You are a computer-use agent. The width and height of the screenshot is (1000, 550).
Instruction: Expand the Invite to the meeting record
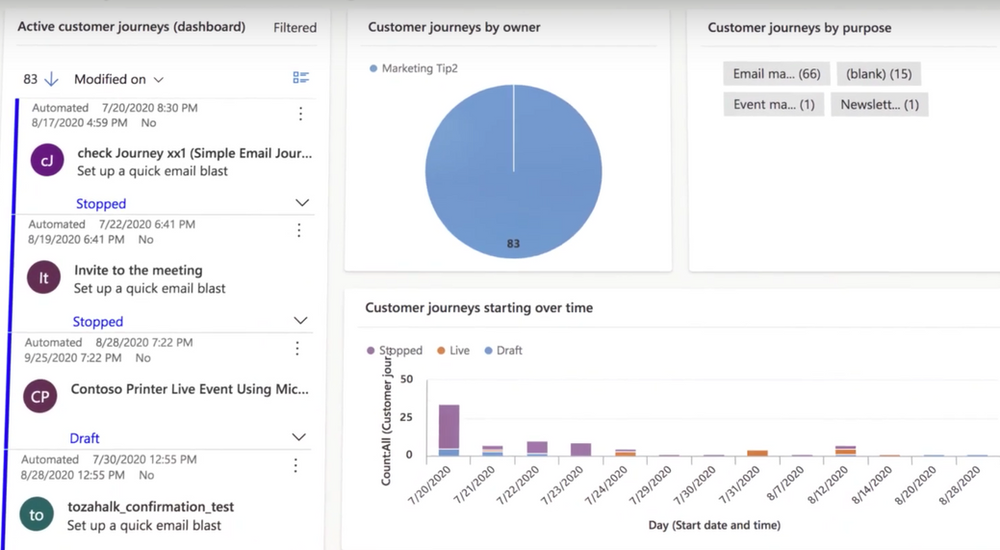pyautogui.click(x=301, y=321)
